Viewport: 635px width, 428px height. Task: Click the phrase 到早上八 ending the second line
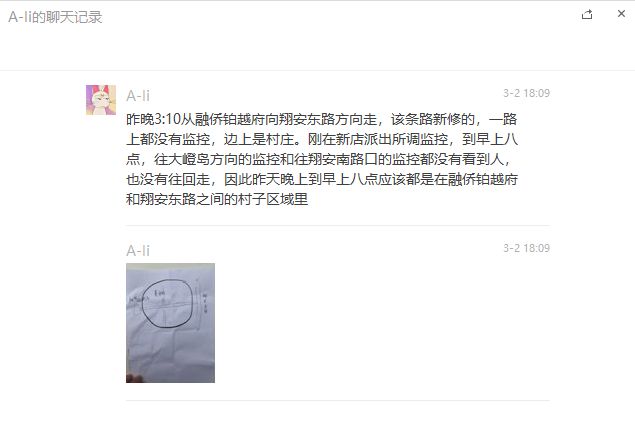click(490, 139)
